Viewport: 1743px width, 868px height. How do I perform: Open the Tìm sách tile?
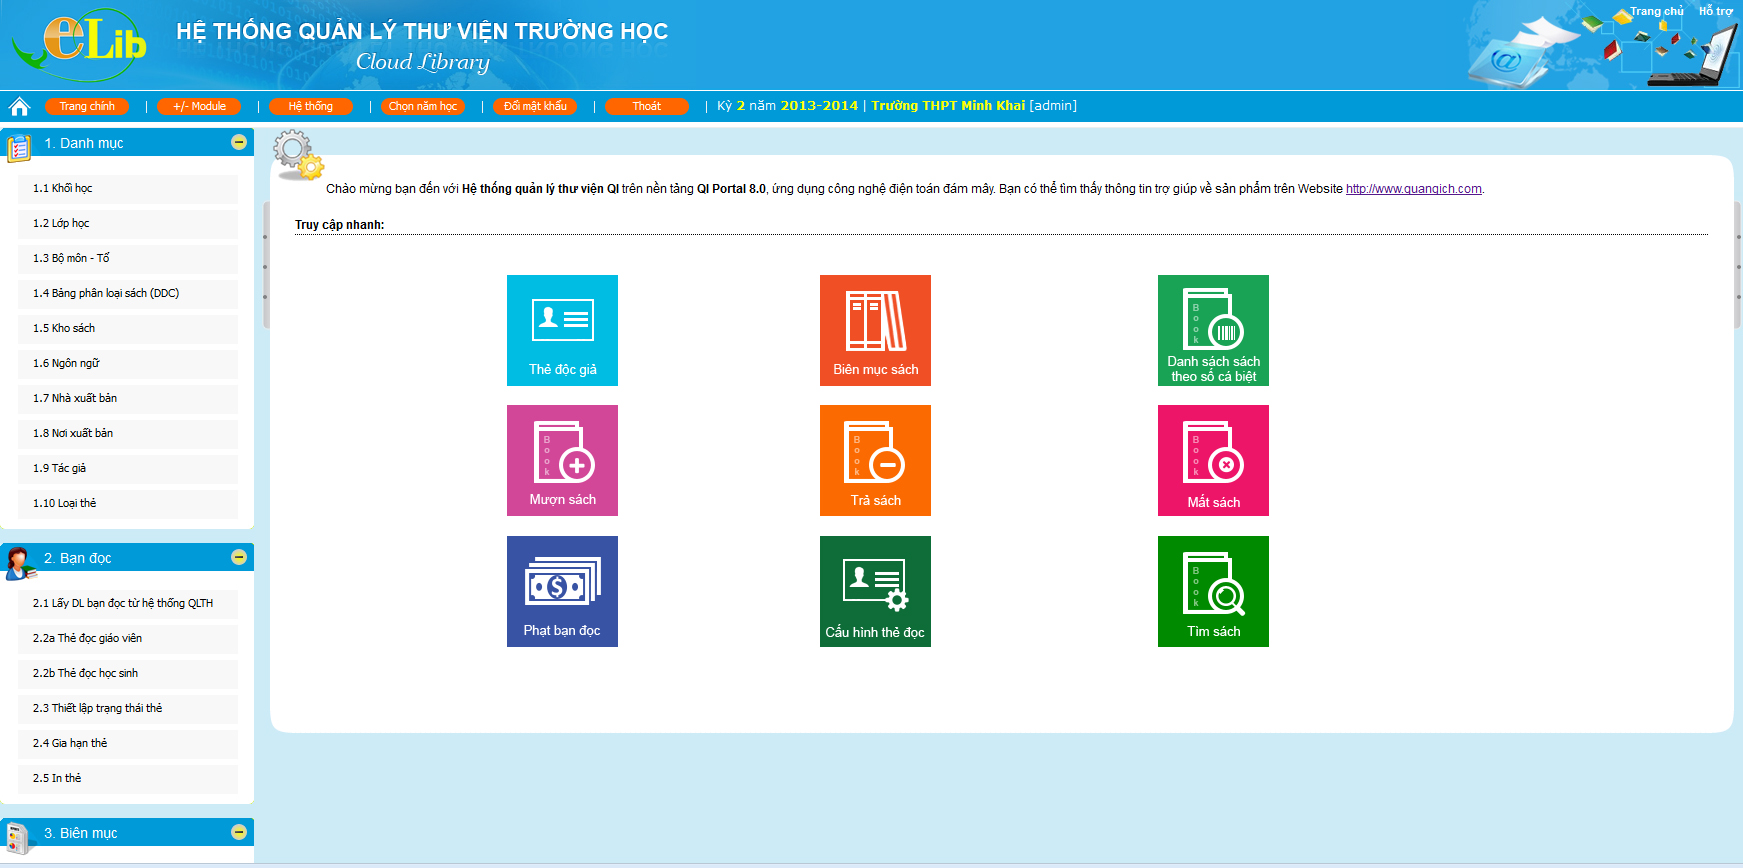pos(1213,591)
